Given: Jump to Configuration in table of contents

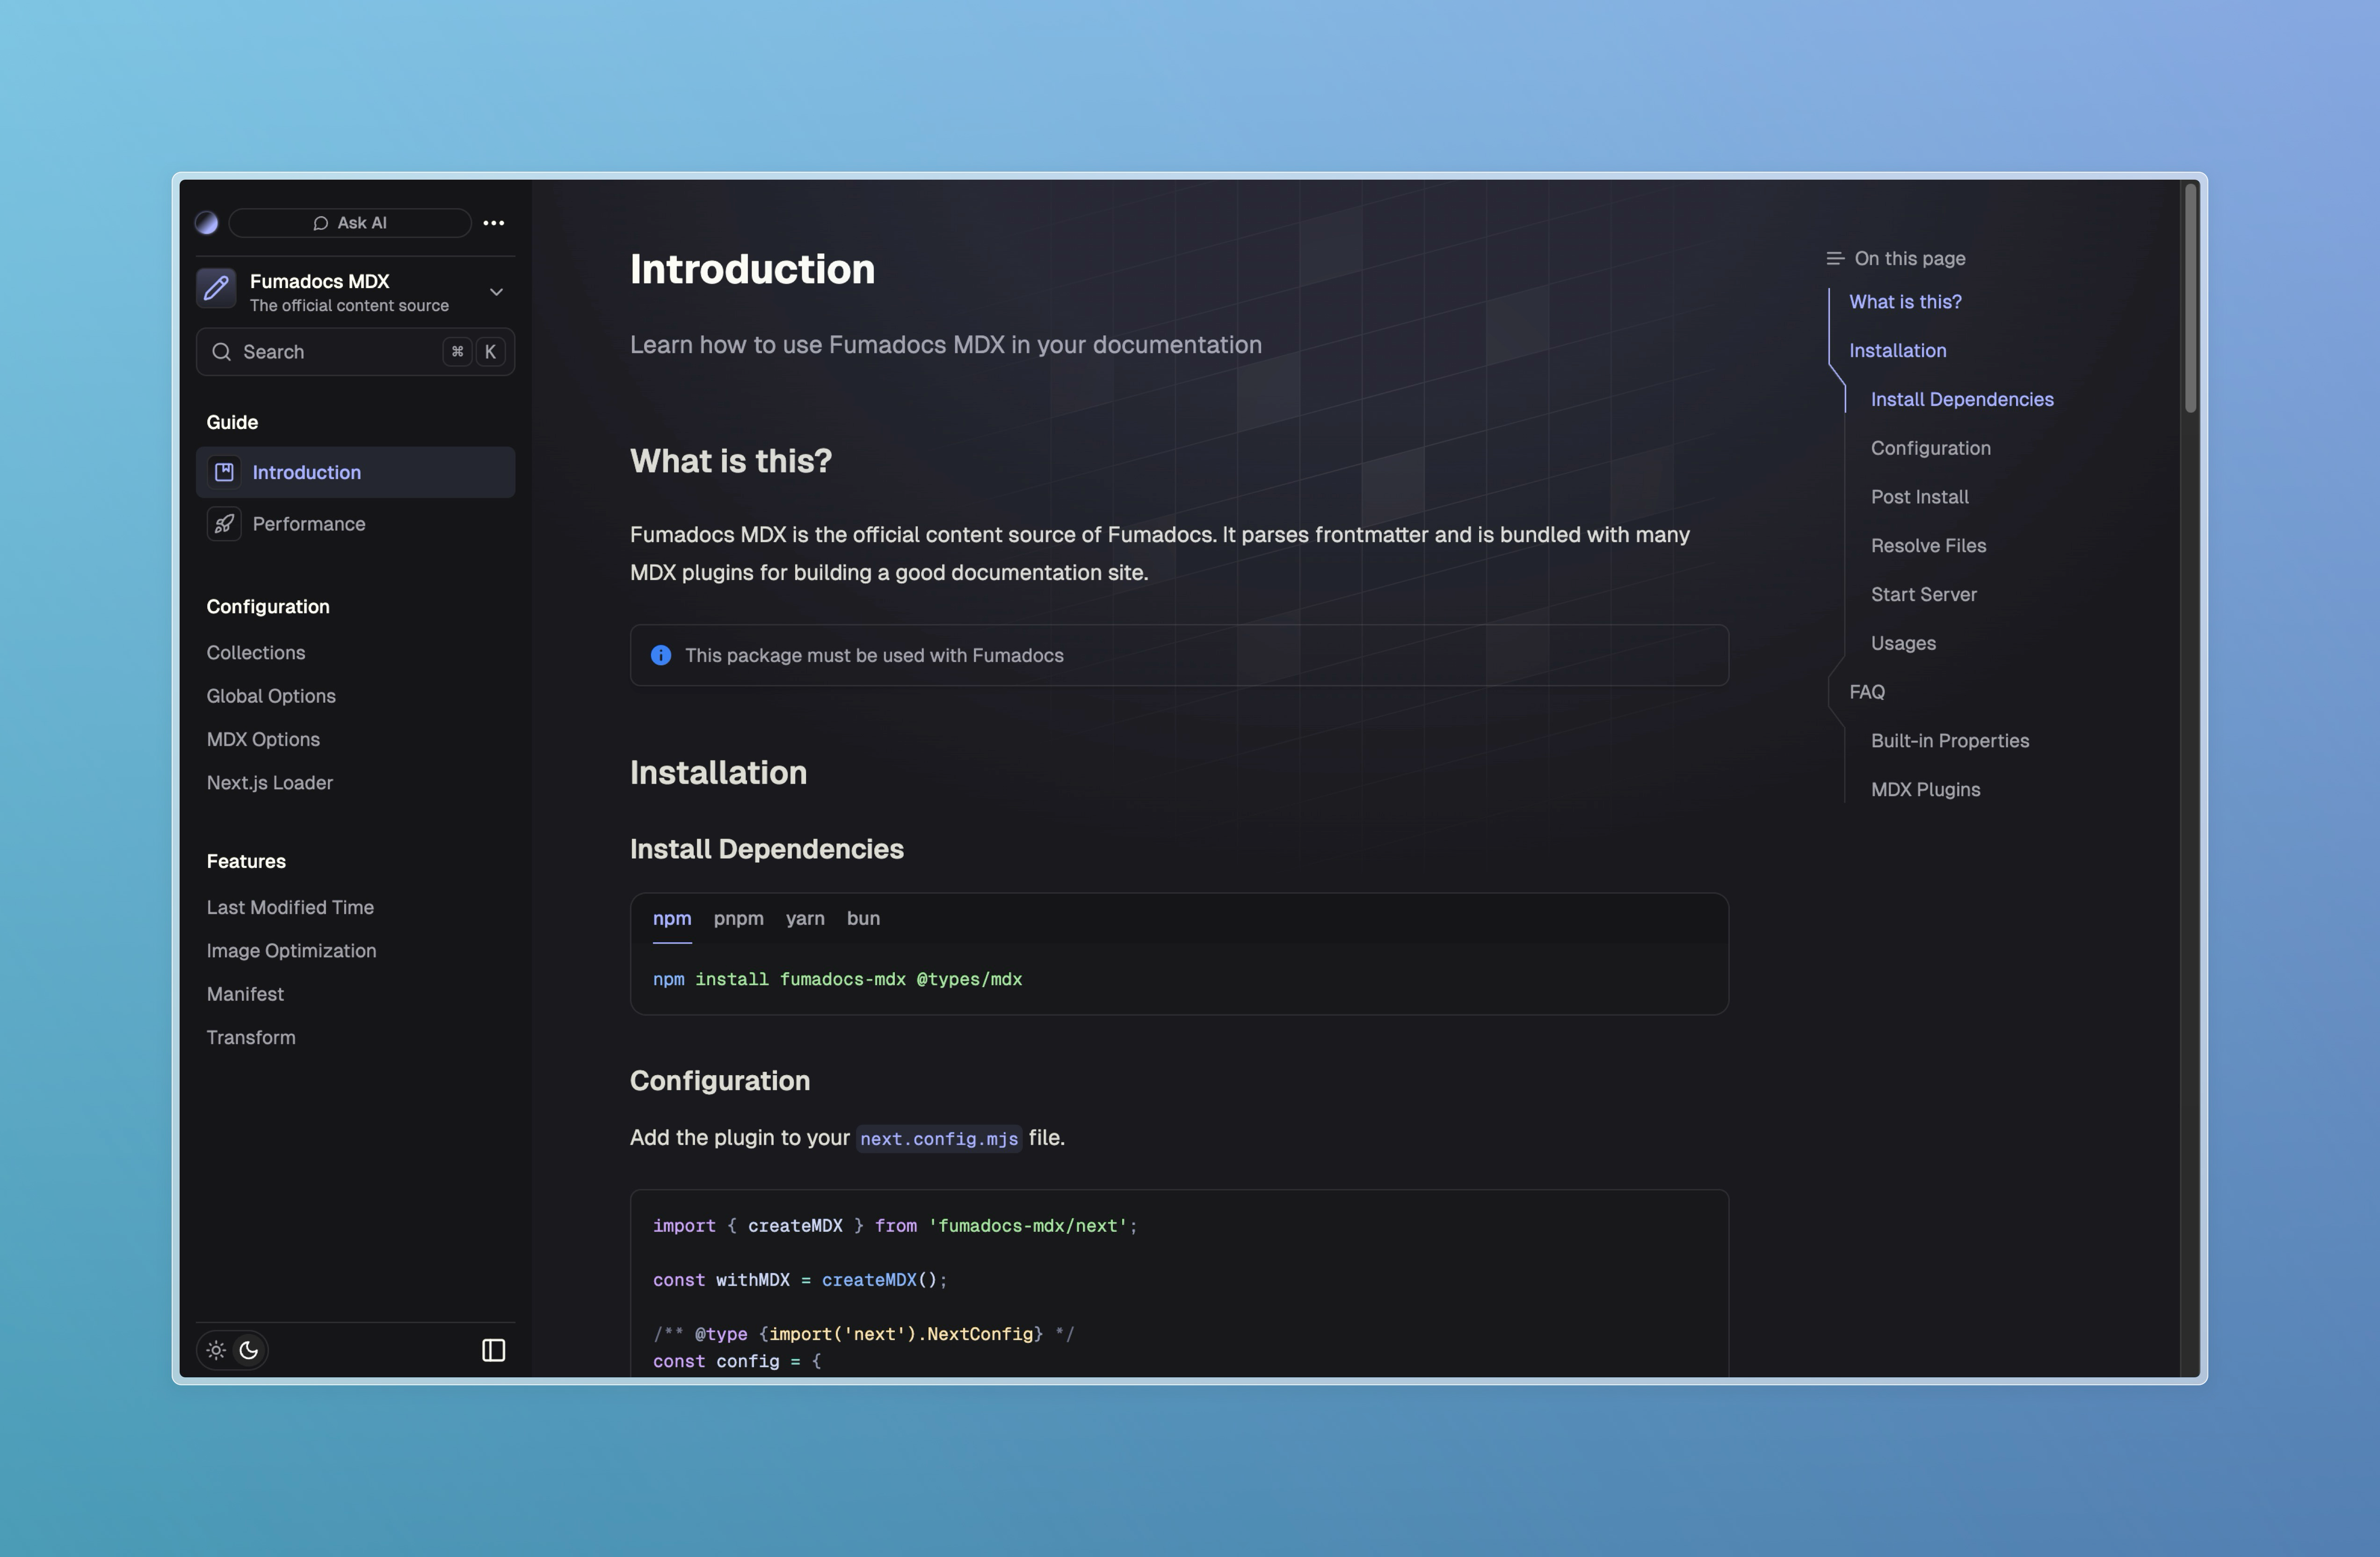Looking at the screenshot, I should tap(1930, 448).
